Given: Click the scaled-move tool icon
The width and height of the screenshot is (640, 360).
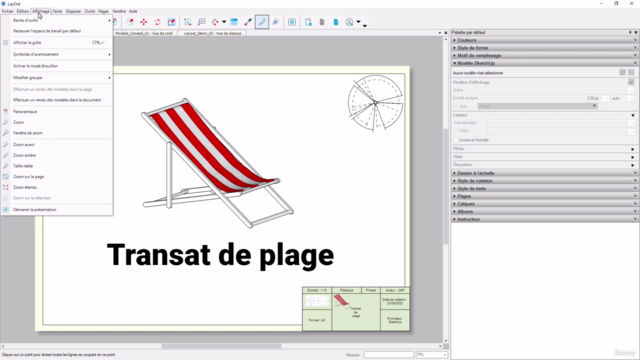Looking at the screenshot, I should (172, 22).
